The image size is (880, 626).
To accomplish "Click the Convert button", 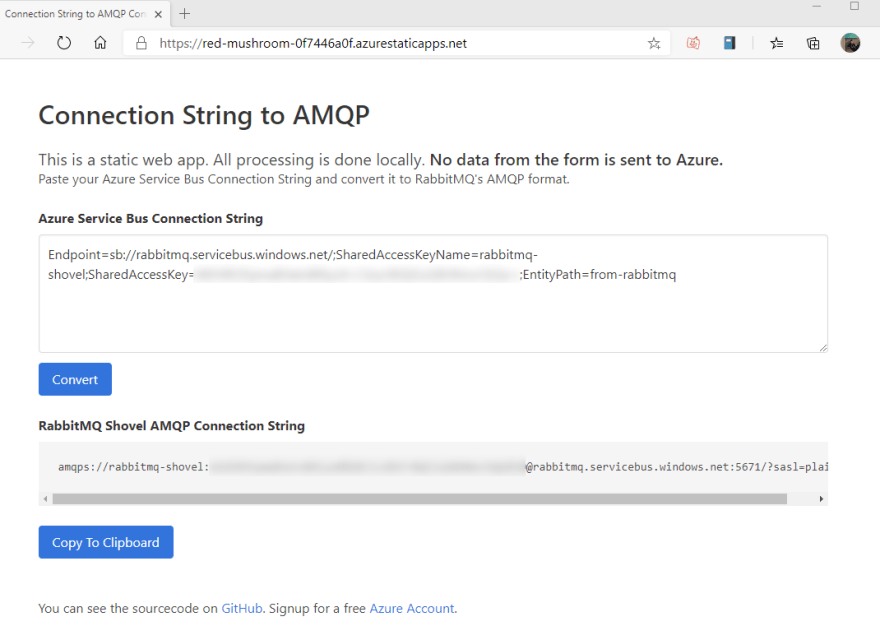I will [75, 380].
